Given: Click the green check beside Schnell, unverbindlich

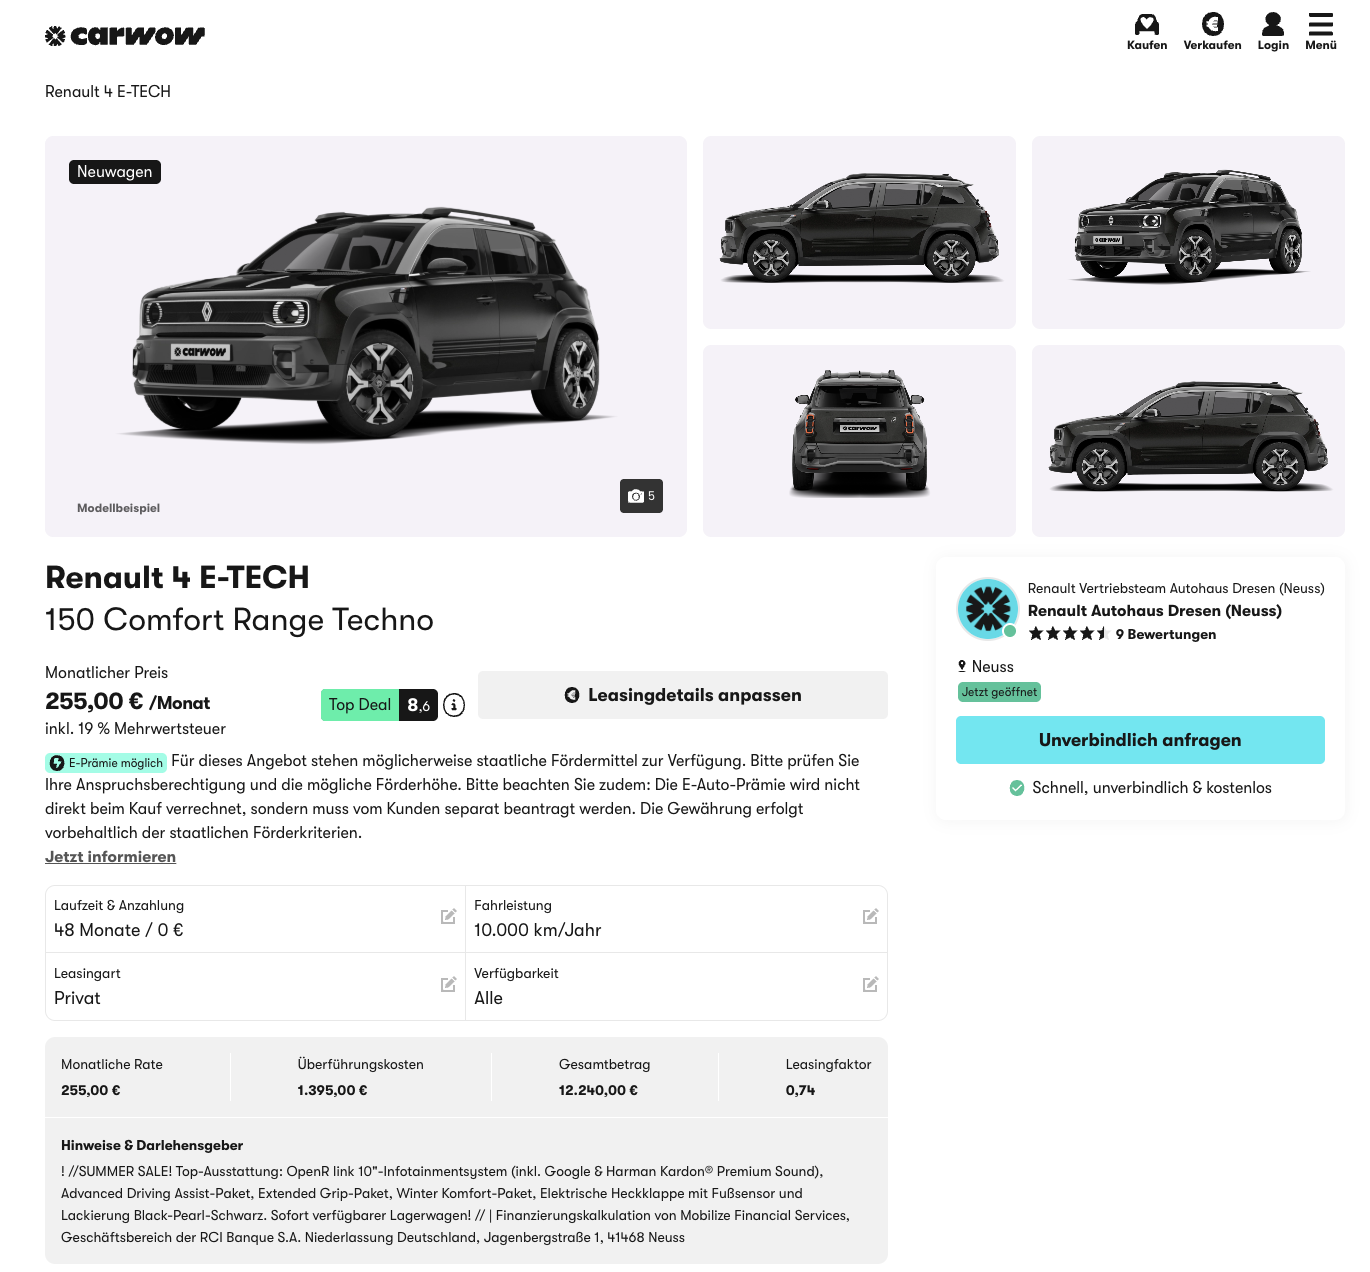Looking at the screenshot, I should [x=1017, y=788].
